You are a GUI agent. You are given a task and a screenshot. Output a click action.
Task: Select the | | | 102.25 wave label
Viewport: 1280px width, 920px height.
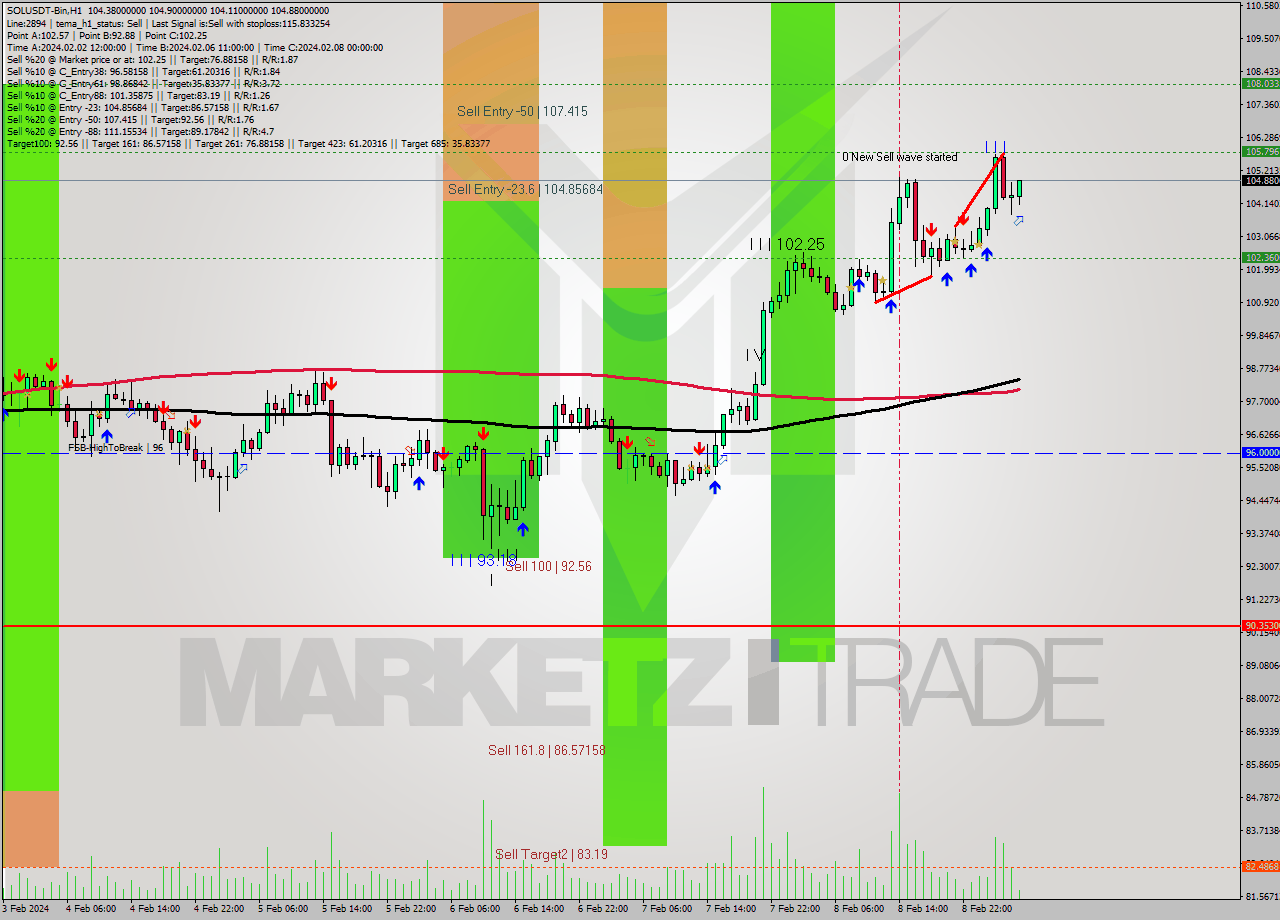[x=788, y=244]
